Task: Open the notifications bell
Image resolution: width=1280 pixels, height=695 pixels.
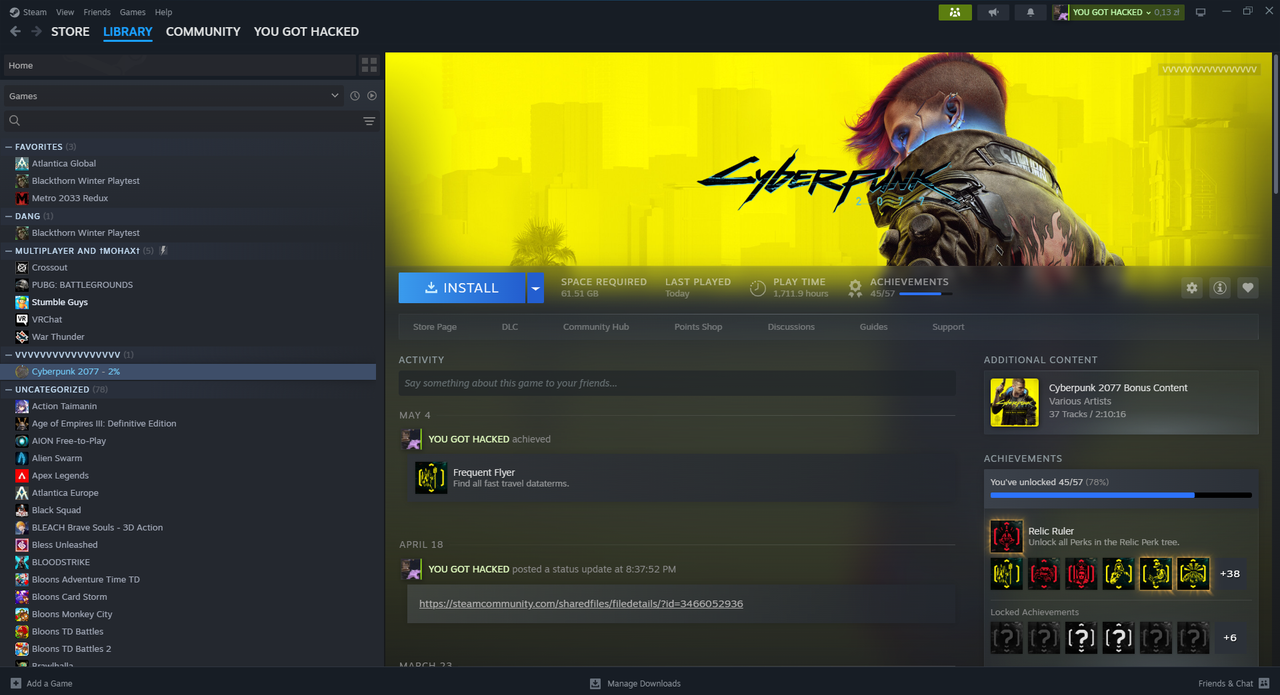Action: point(1030,12)
